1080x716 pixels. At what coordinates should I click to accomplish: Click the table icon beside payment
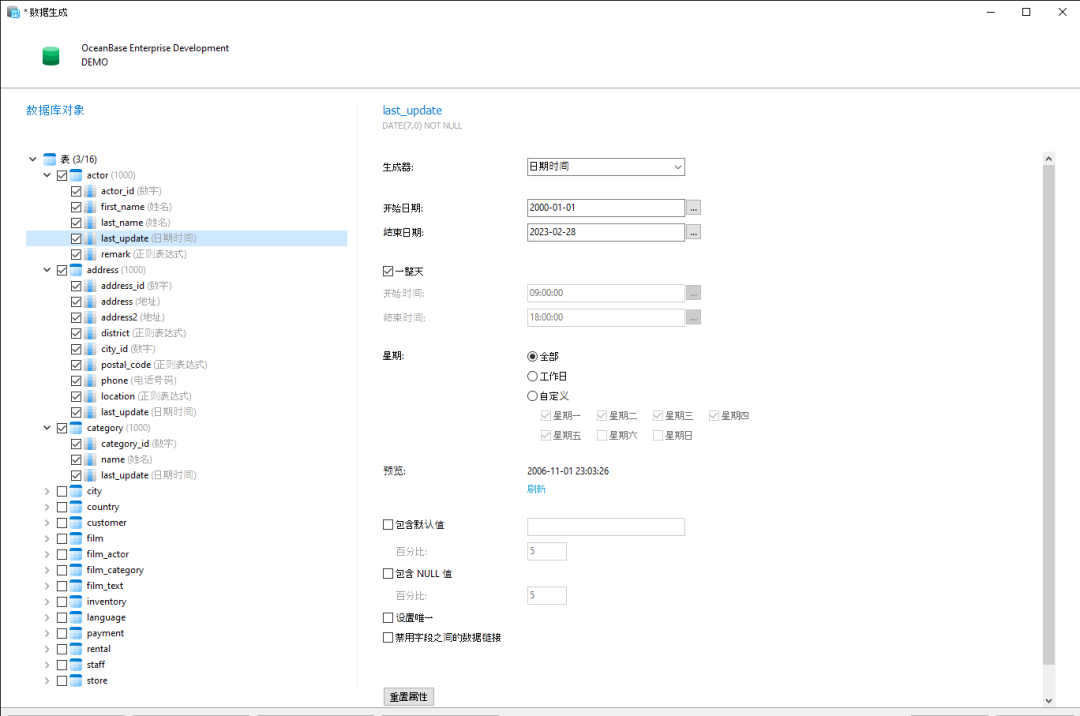click(x=76, y=633)
